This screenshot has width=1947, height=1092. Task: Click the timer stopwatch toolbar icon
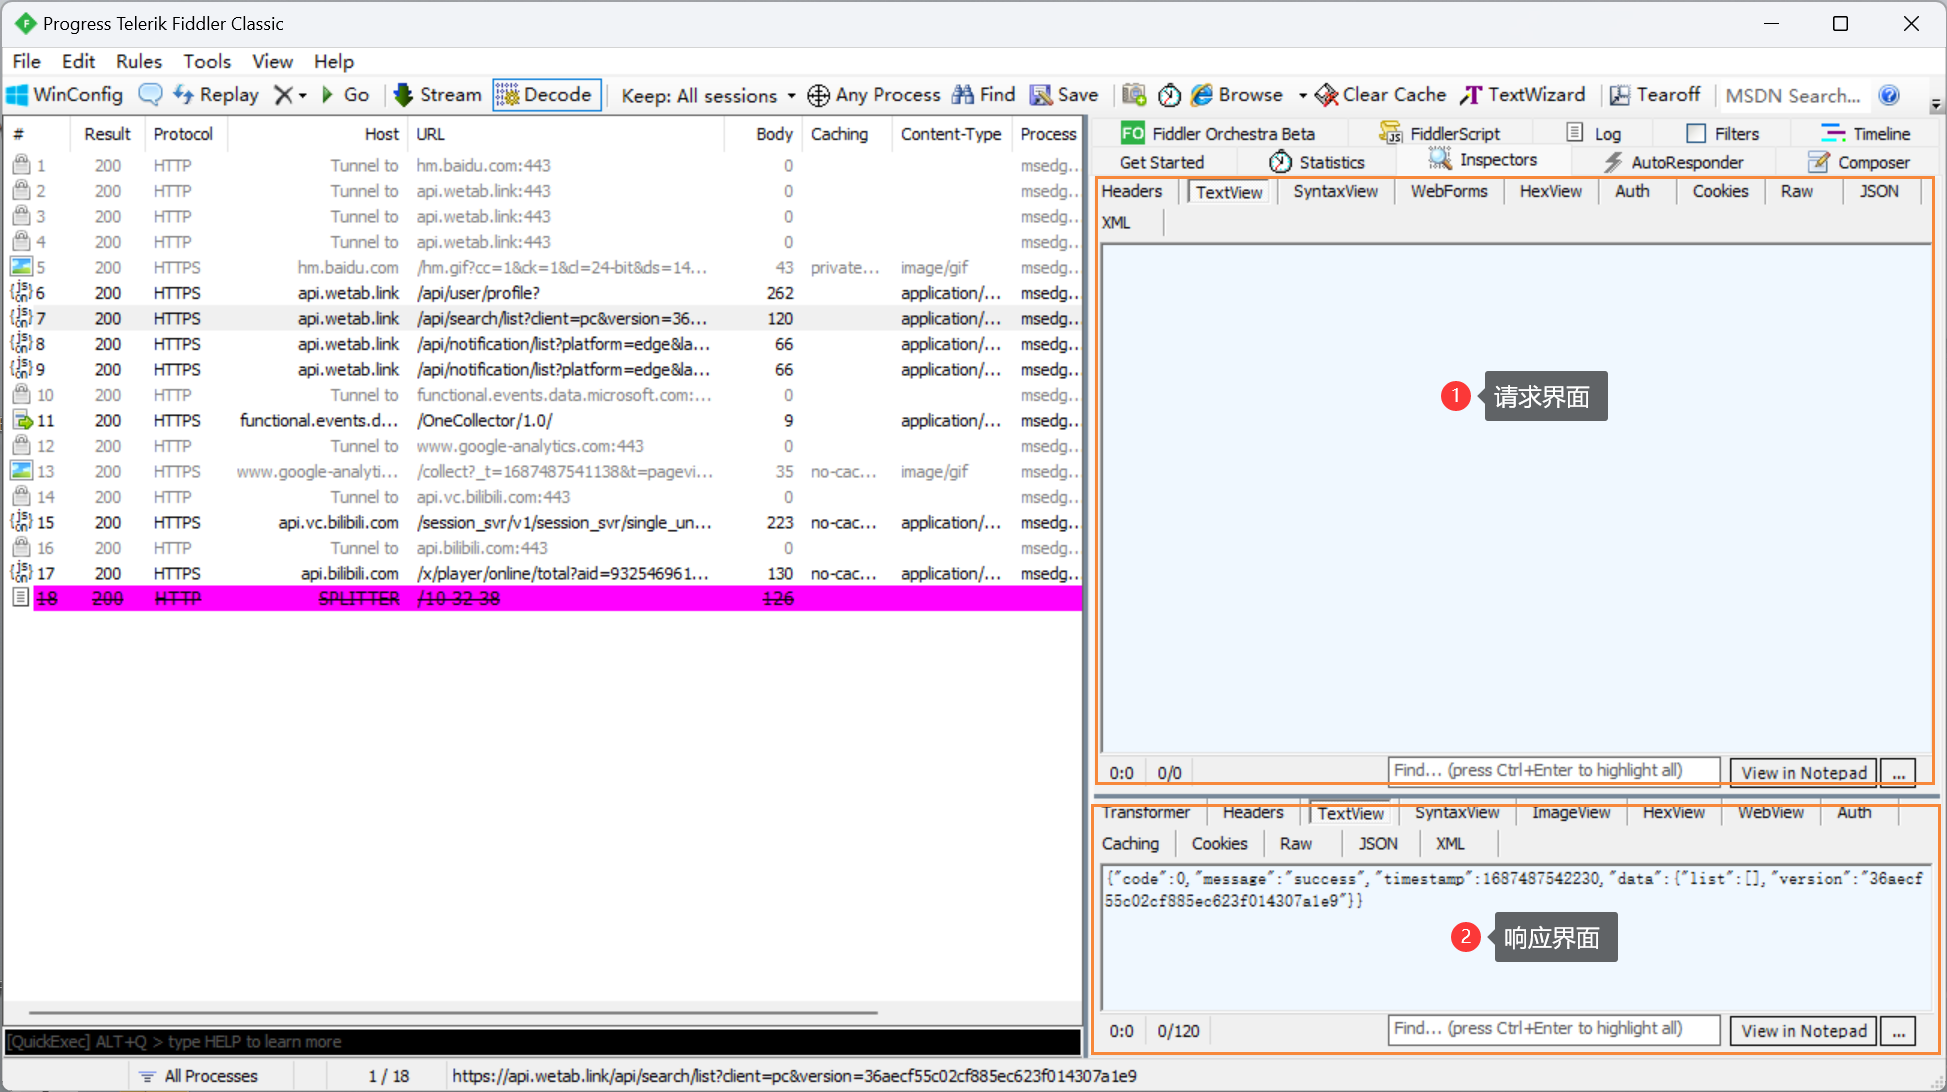click(1169, 95)
